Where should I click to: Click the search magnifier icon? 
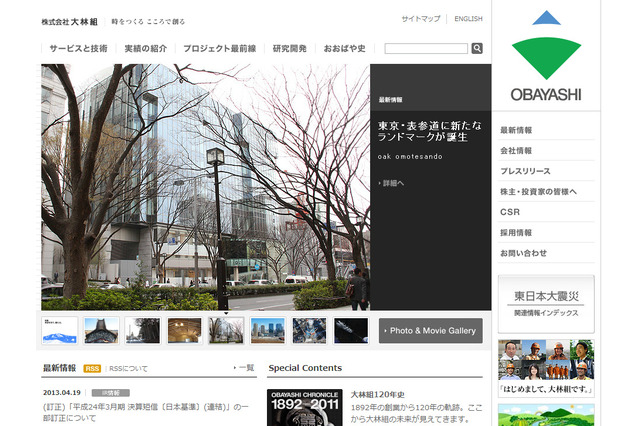click(x=477, y=48)
